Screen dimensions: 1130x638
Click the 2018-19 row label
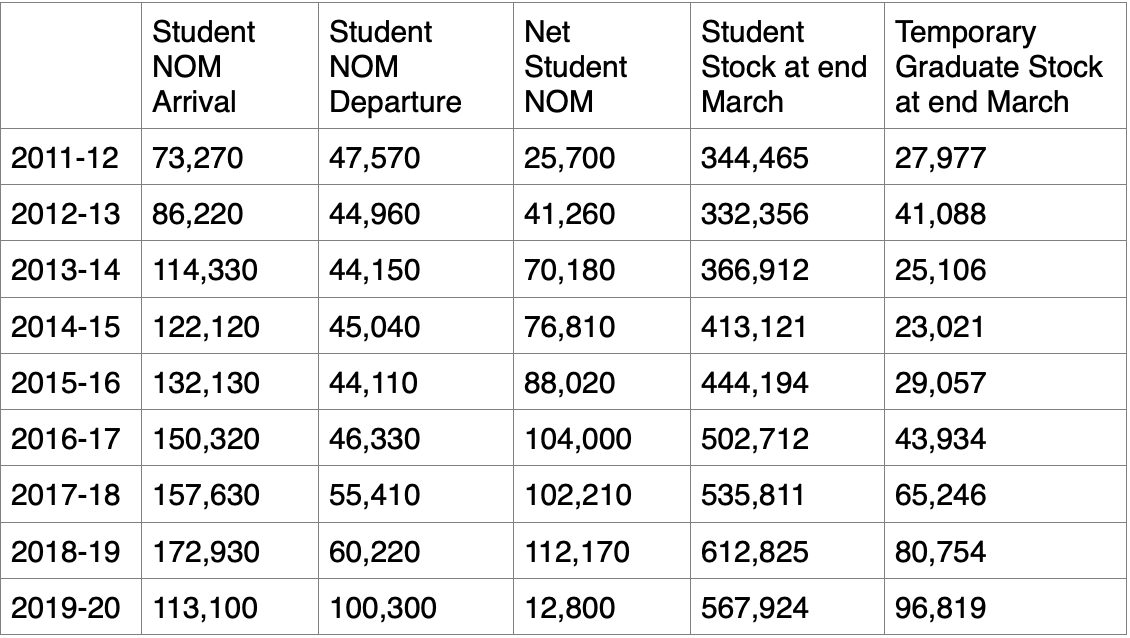(x=64, y=552)
